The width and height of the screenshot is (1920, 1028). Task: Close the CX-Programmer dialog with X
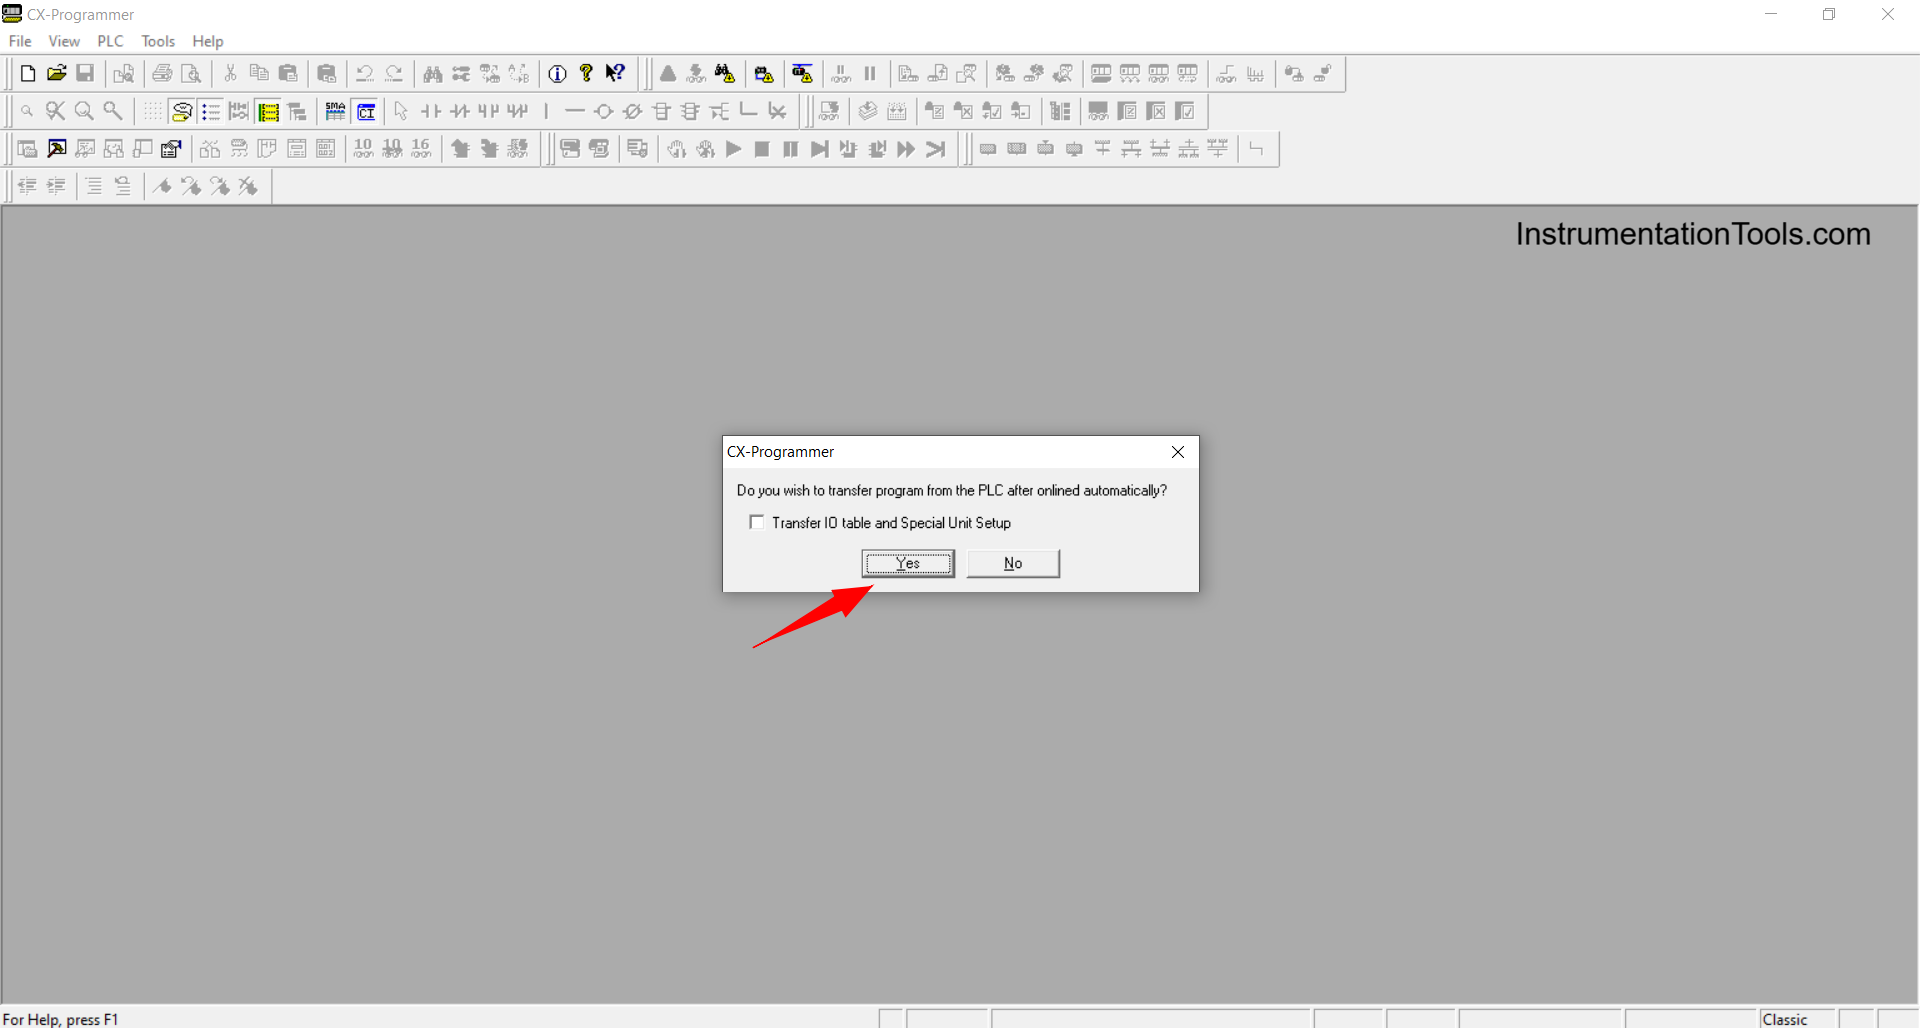point(1178,452)
